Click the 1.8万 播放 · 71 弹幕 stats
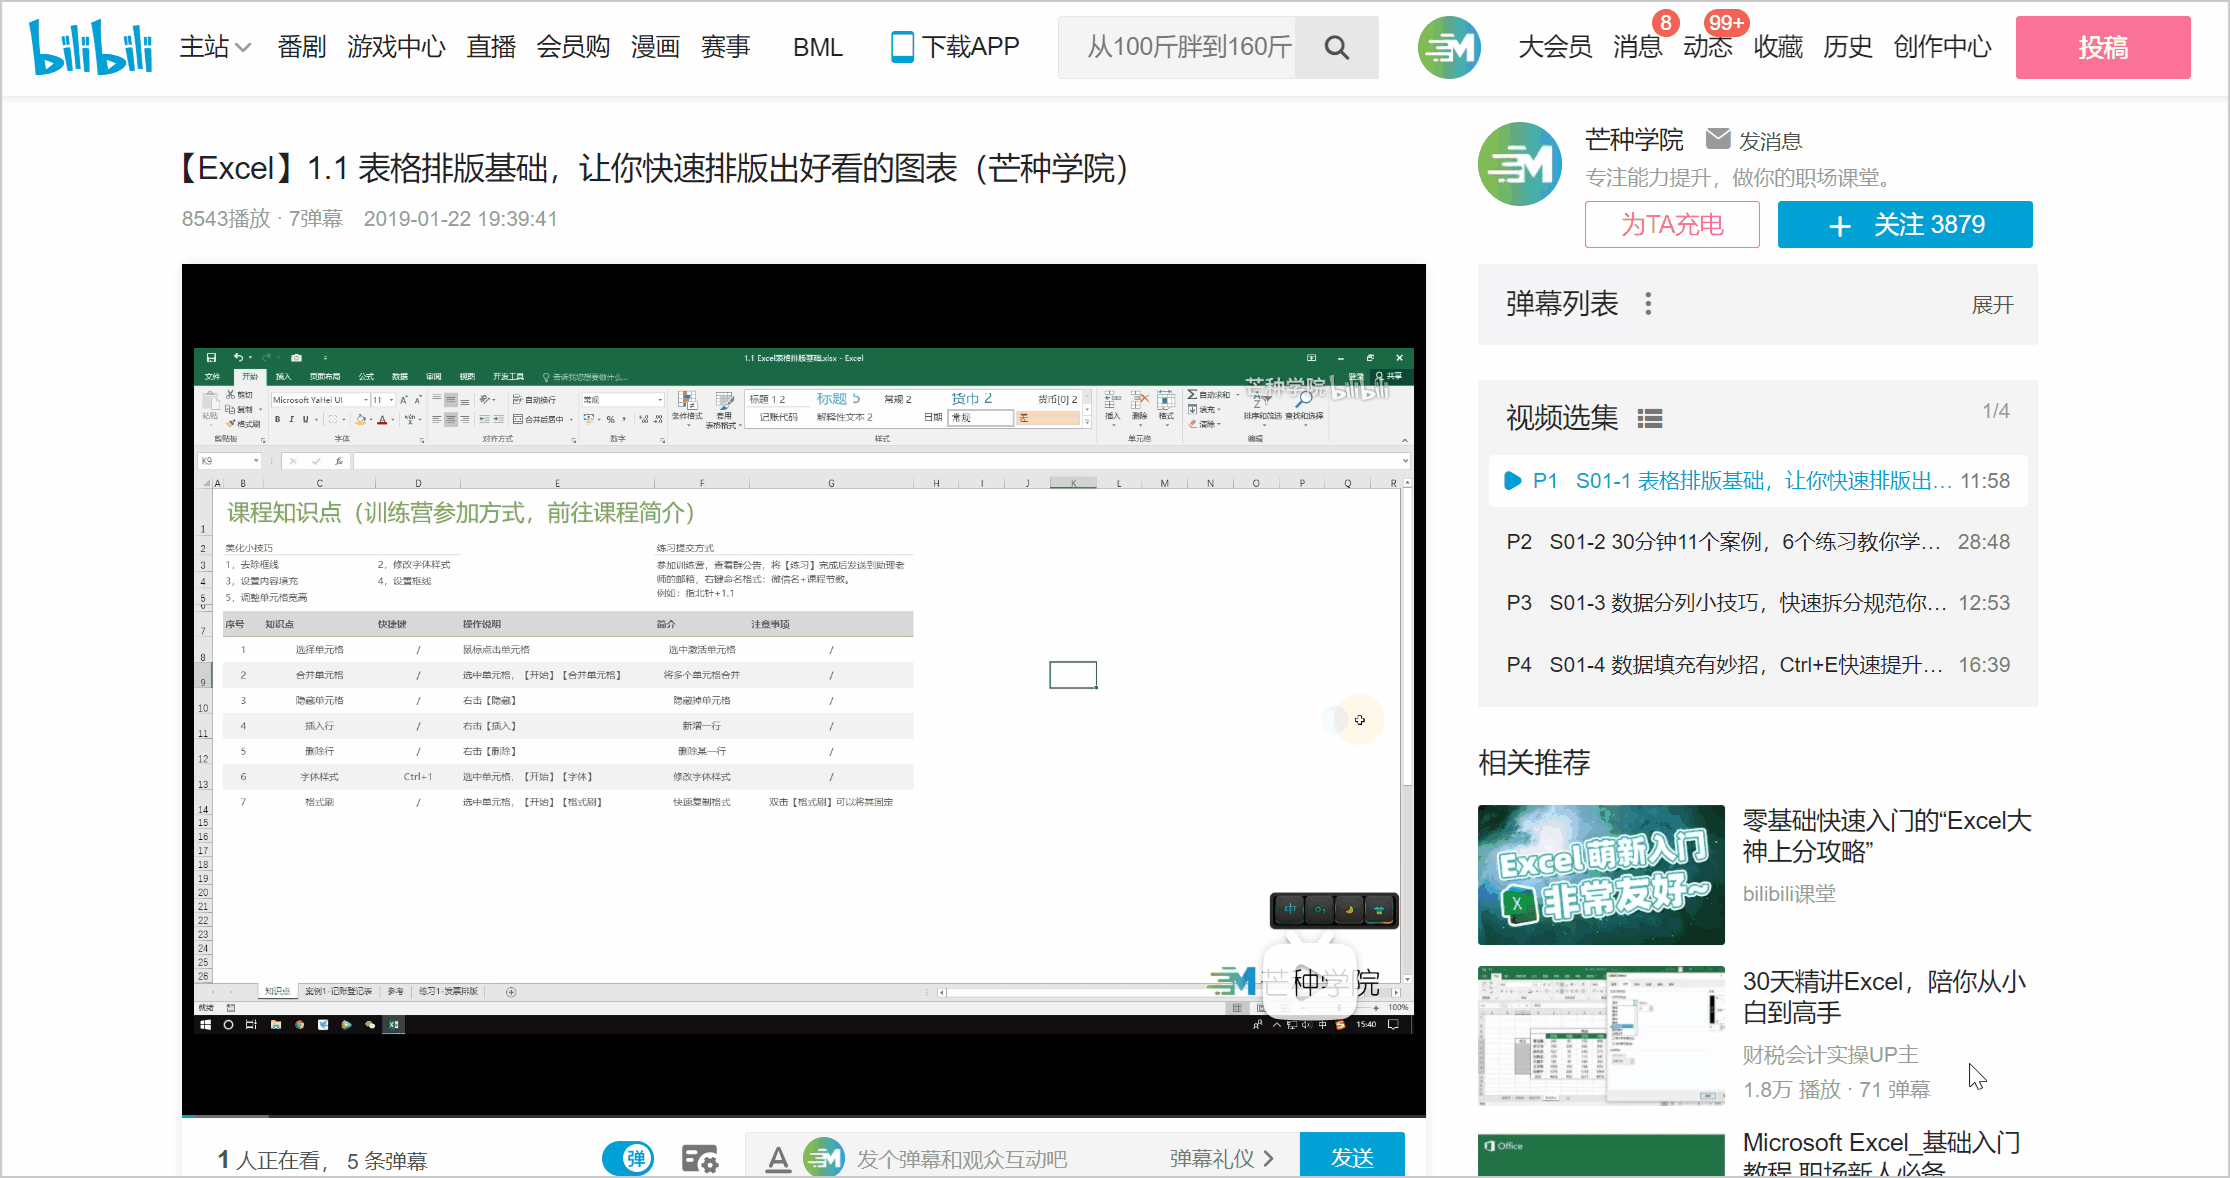 [1837, 1090]
